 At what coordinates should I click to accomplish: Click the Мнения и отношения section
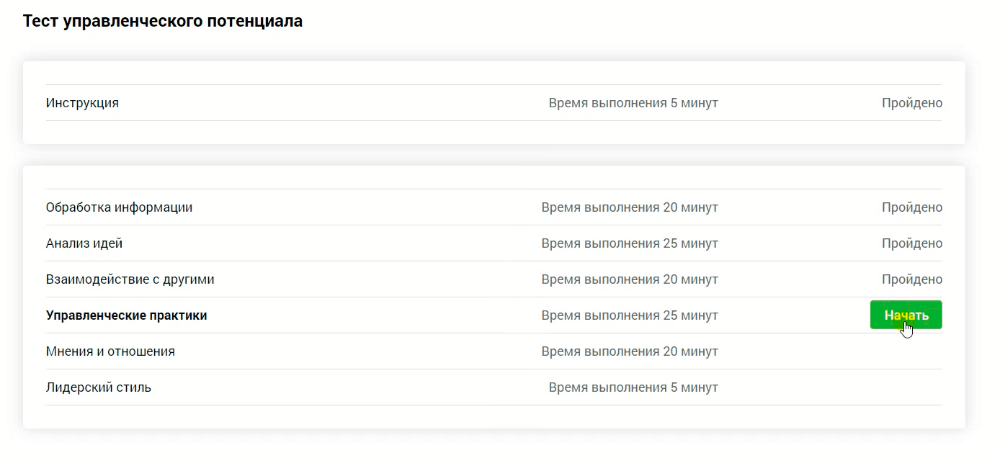110,352
